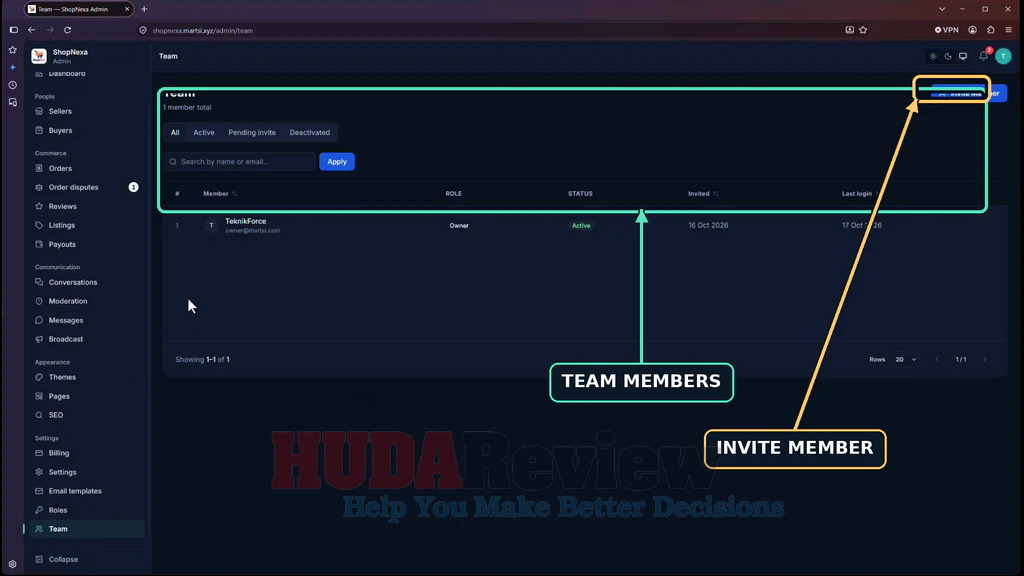The height and width of the screenshot is (576, 1024).
Task: Focus the search by name or email field
Action: 240,161
